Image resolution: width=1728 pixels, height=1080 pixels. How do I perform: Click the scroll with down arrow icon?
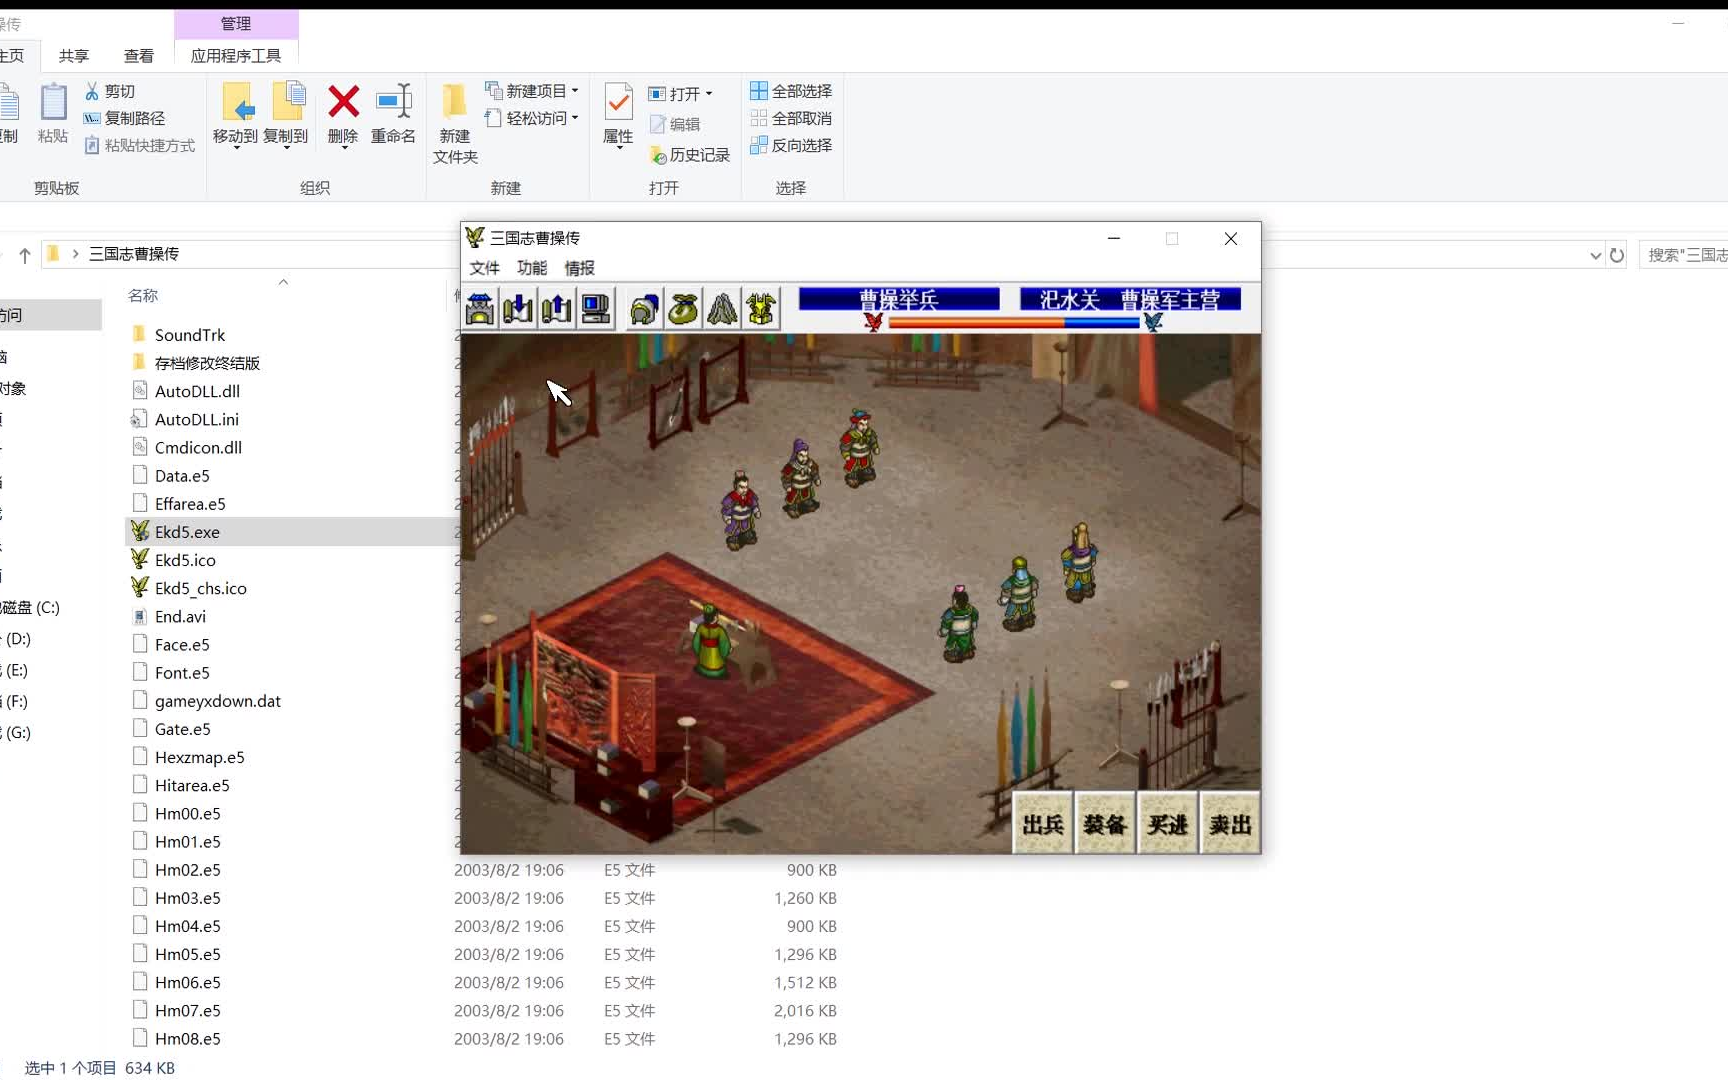518,309
